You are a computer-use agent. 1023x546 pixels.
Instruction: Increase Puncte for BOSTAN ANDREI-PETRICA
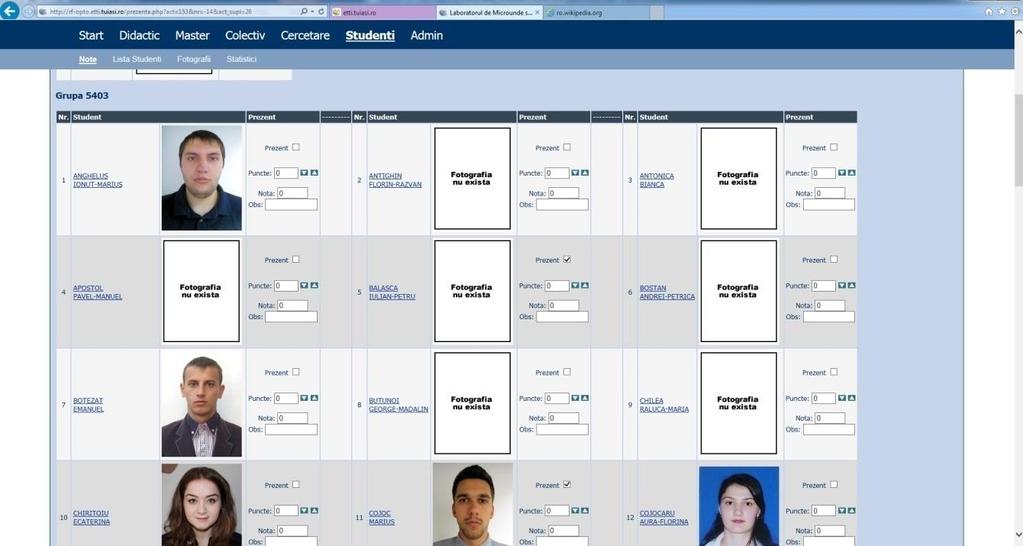(x=851, y=285)
